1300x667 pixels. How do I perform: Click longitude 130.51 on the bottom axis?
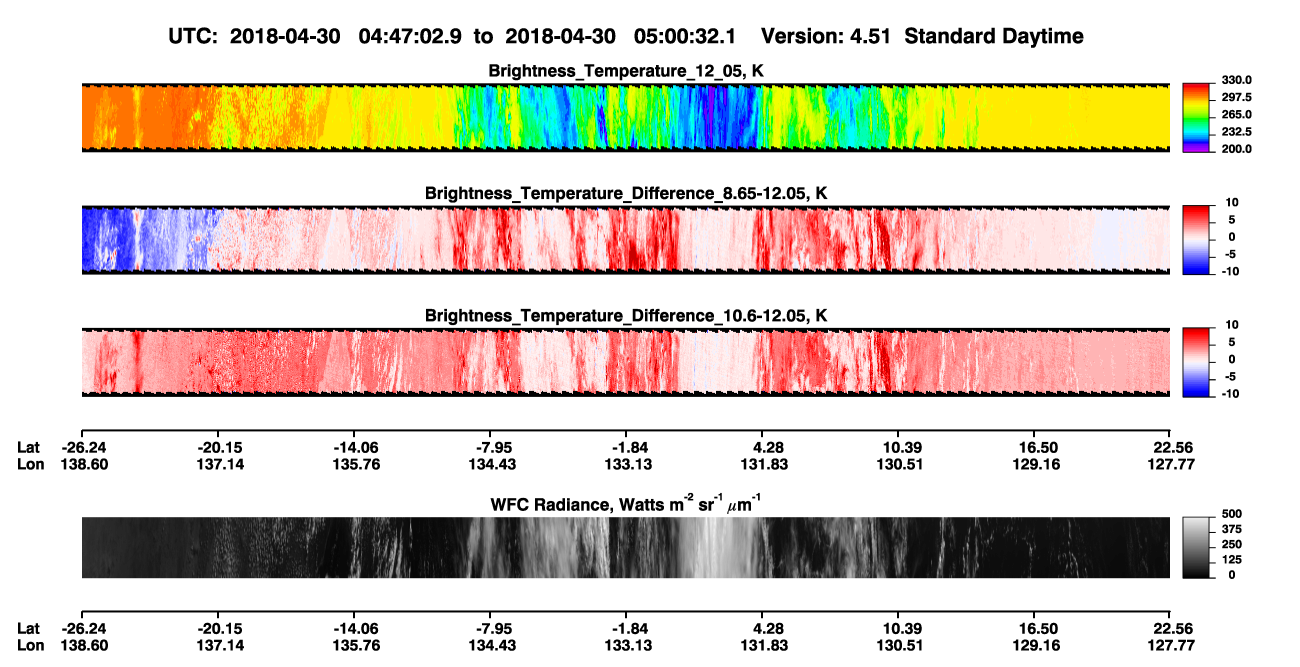click(x=900, y=645)
